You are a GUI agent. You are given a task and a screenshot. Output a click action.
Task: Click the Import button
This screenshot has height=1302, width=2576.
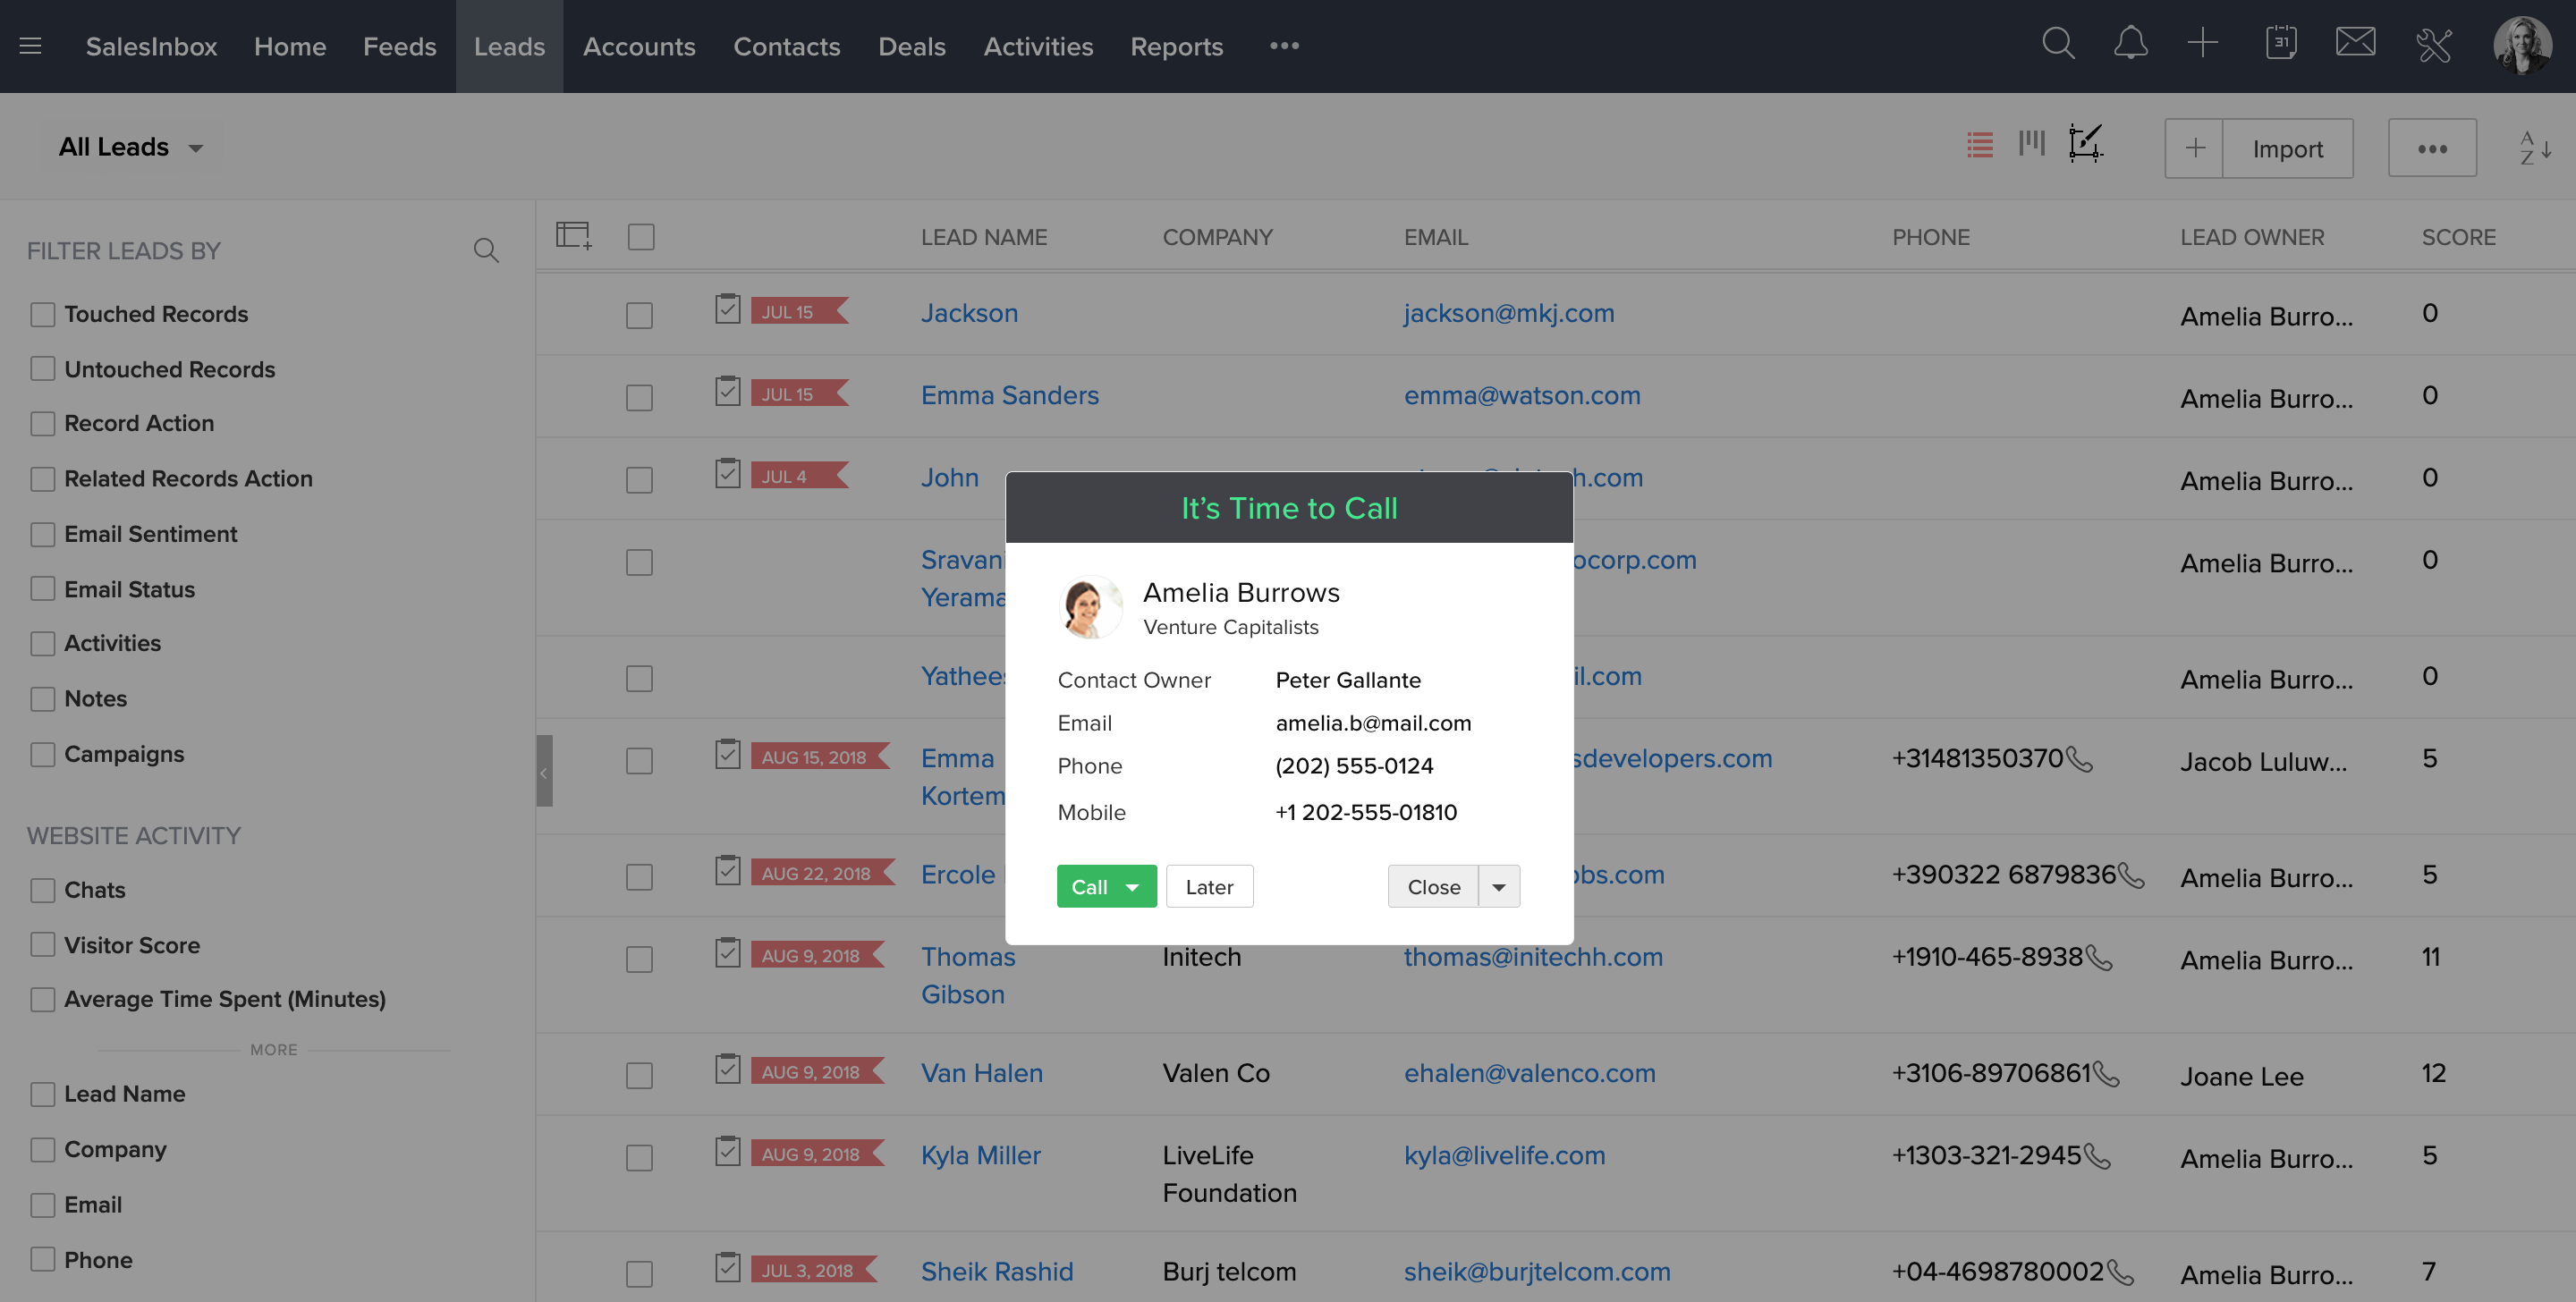tap(2287, 148)
